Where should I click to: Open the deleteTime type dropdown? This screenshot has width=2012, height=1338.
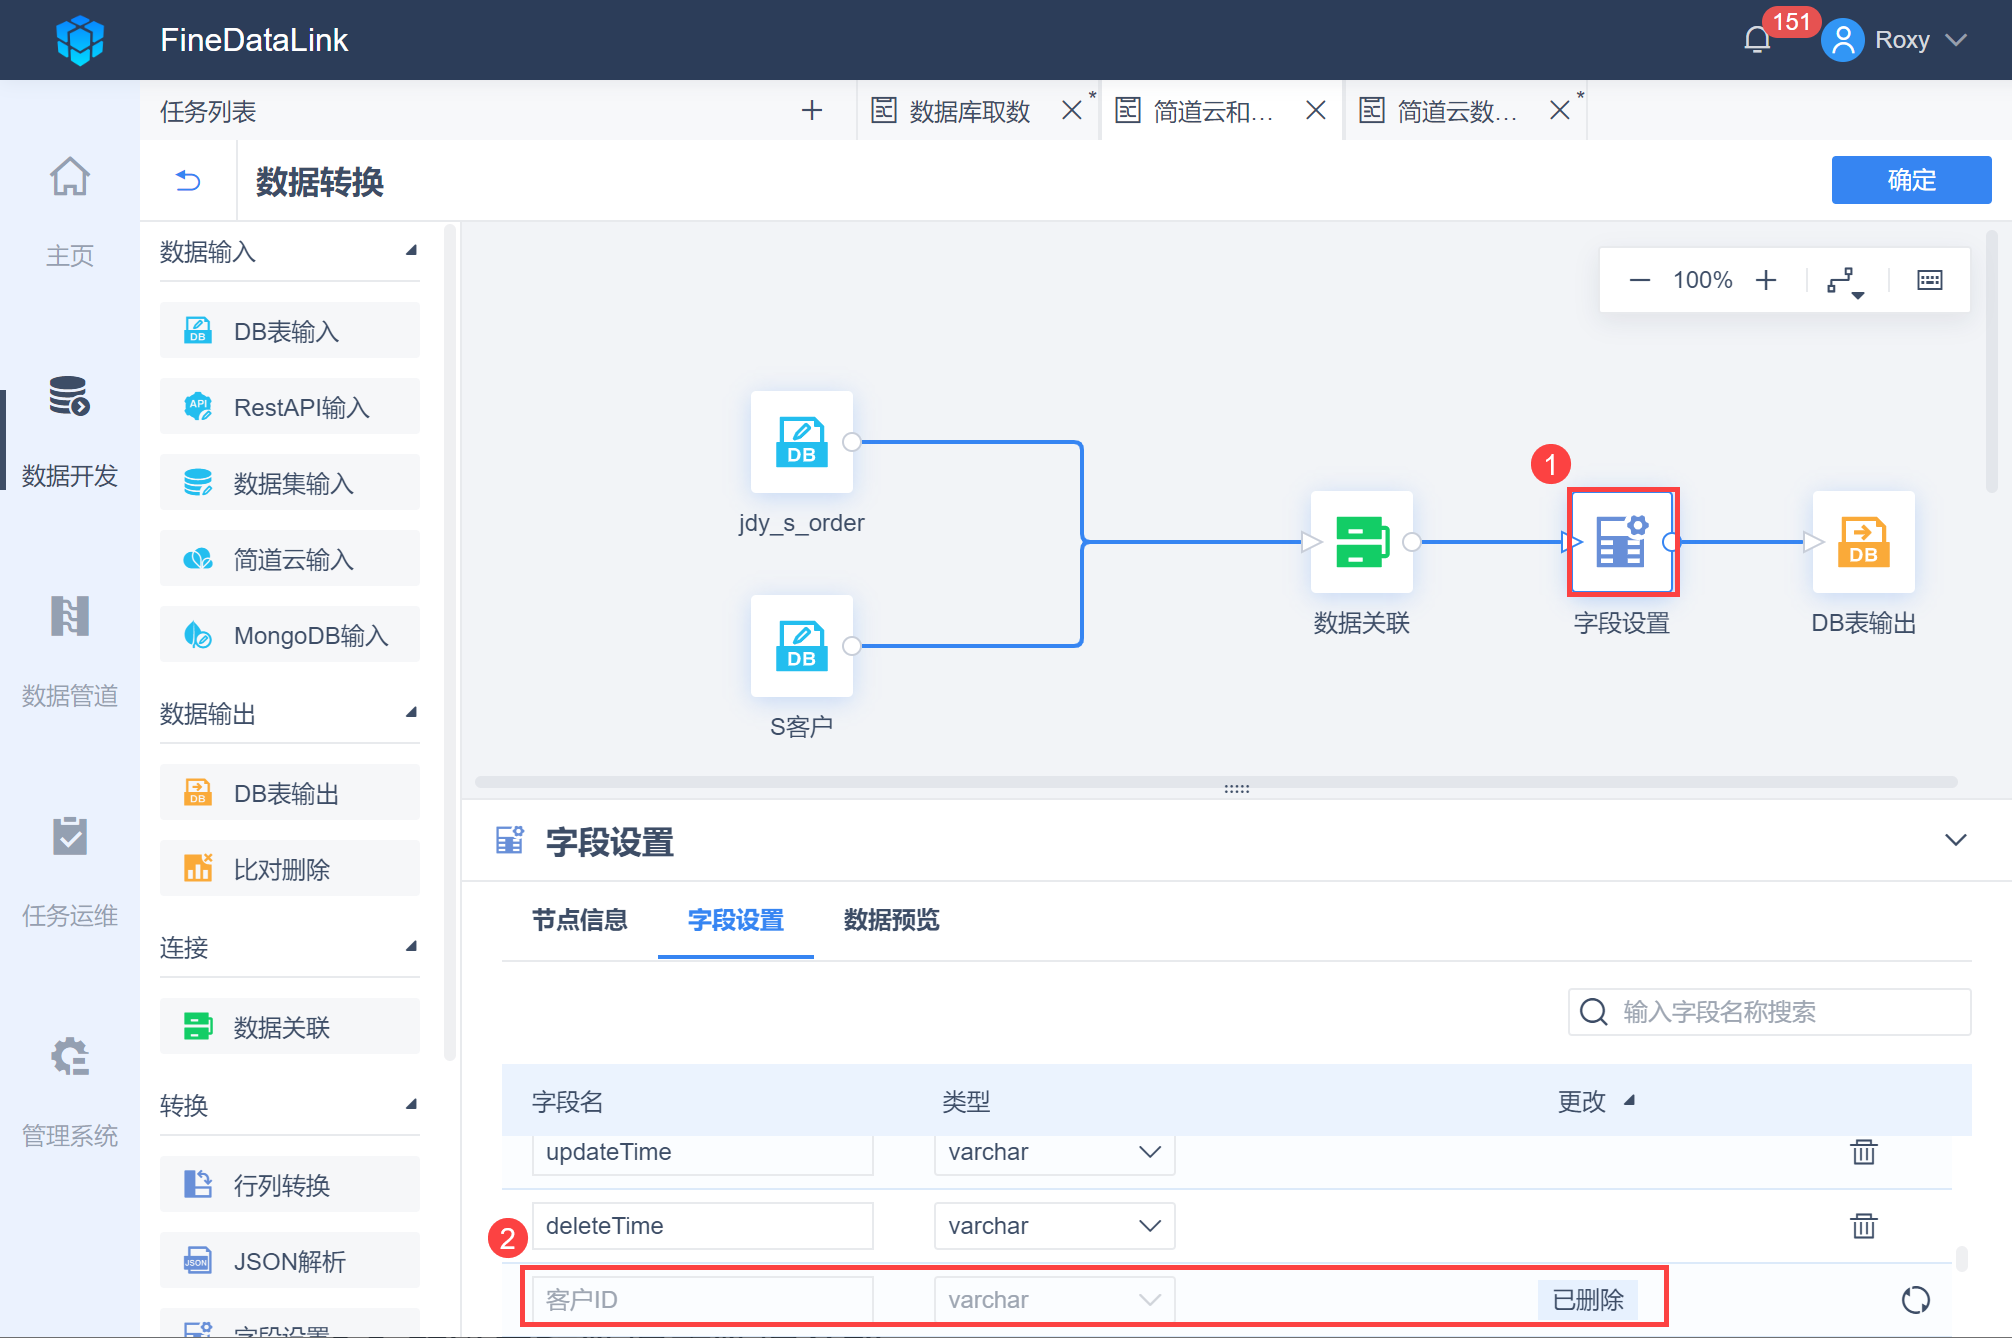1054,1226
